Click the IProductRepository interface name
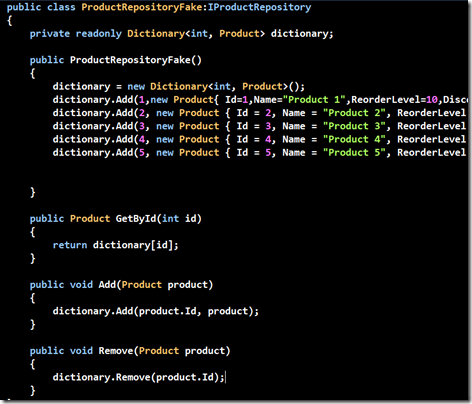472x404 pixels. pyautogui.click(x=259, y=7)
